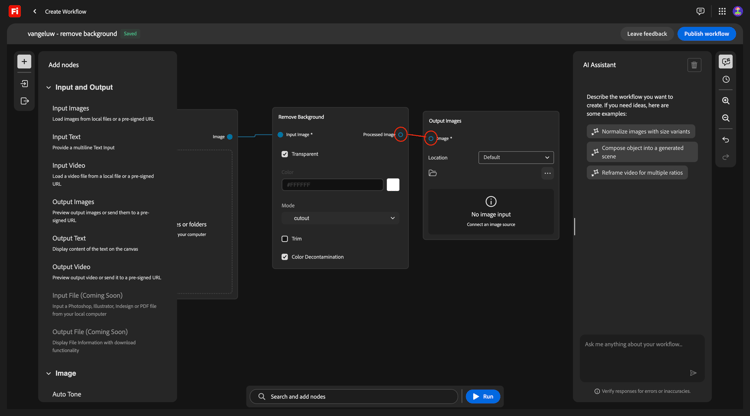The height and width of the screenshot is (416, 750).
Task: Click the Search and add nodes field
Action: pyautogui.click(x=353, y=396)
